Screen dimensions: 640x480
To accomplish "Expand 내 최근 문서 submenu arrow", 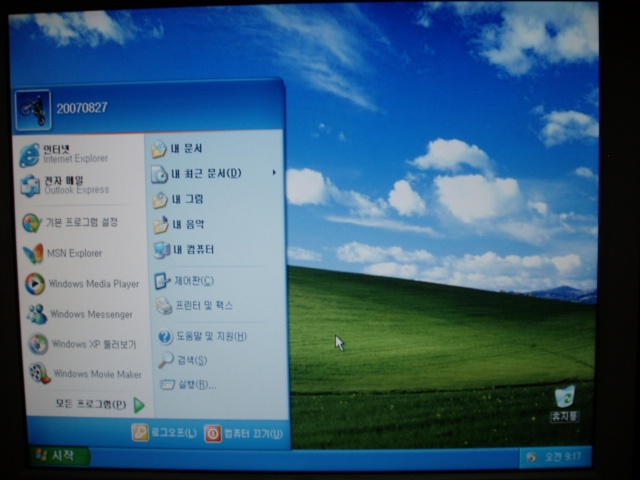I will tap(274, 173).
